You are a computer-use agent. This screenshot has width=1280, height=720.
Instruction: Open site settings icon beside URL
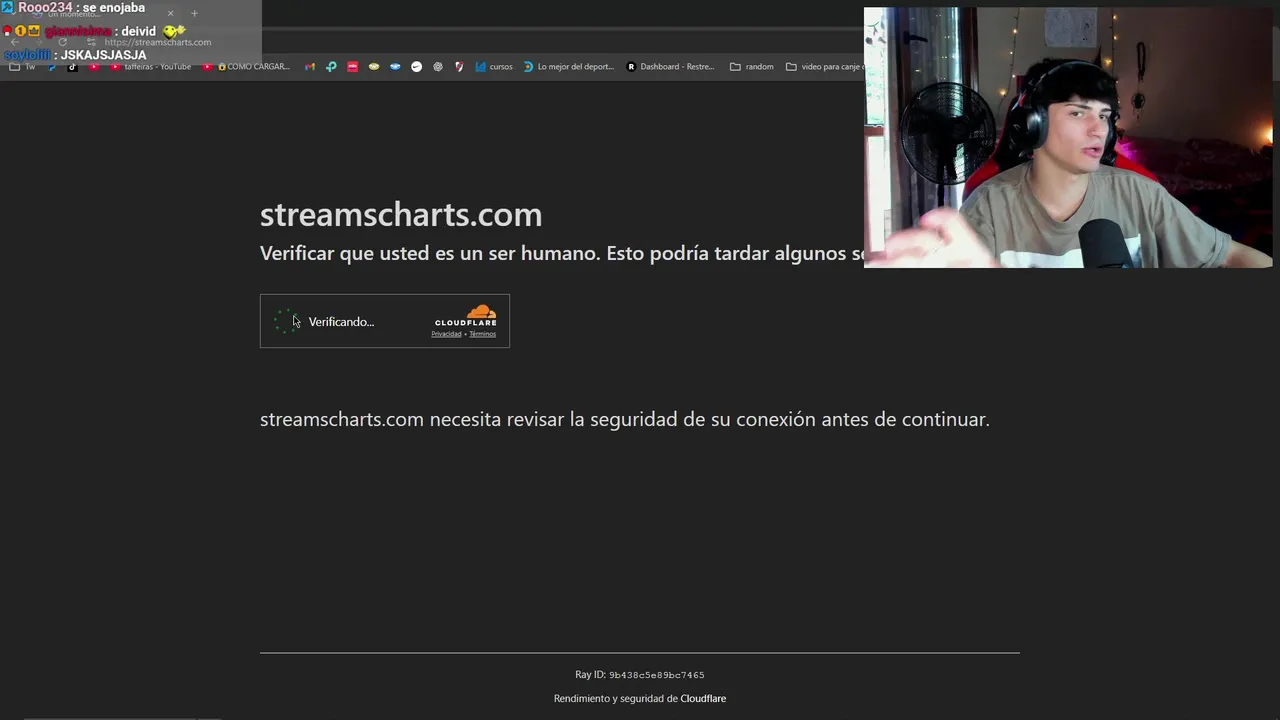pos(91,42)
